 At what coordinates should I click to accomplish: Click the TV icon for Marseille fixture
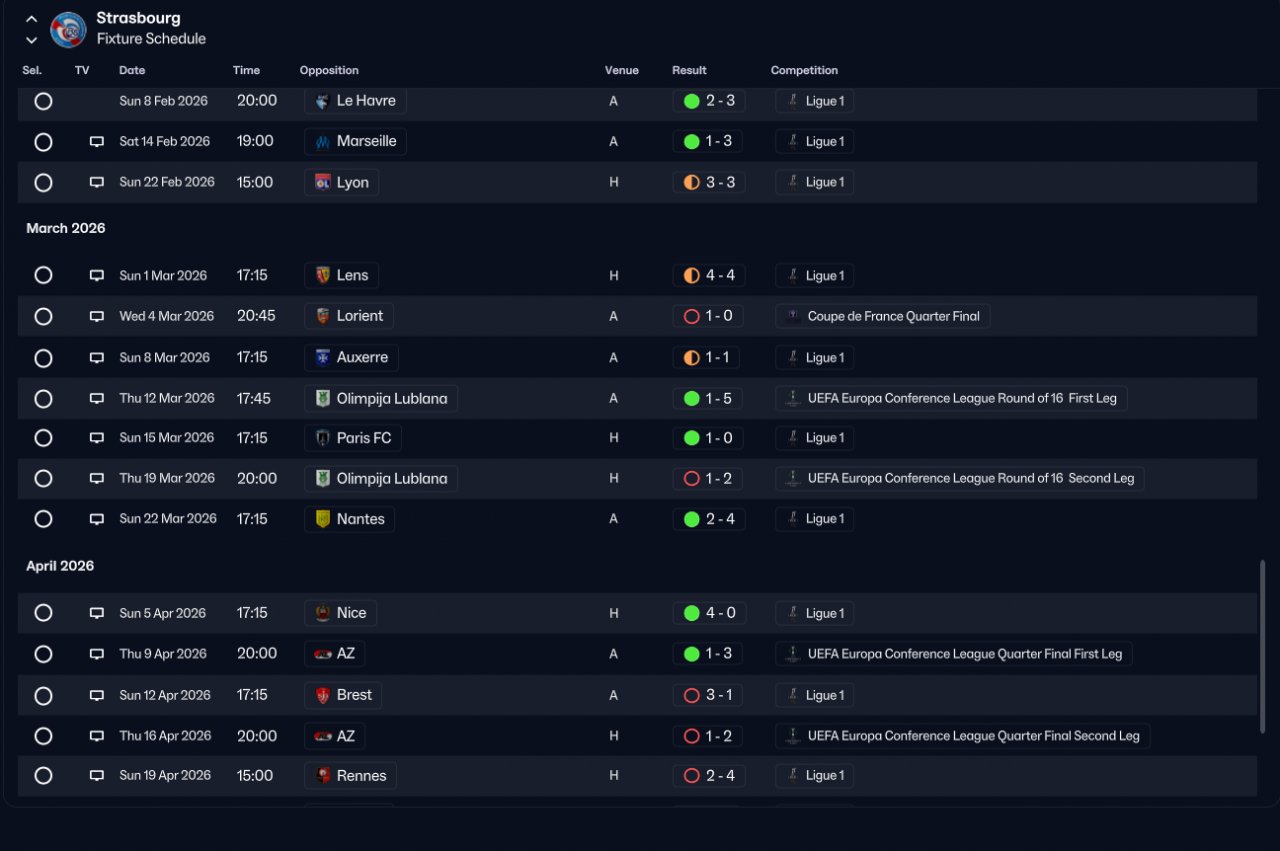coord(97,142)
